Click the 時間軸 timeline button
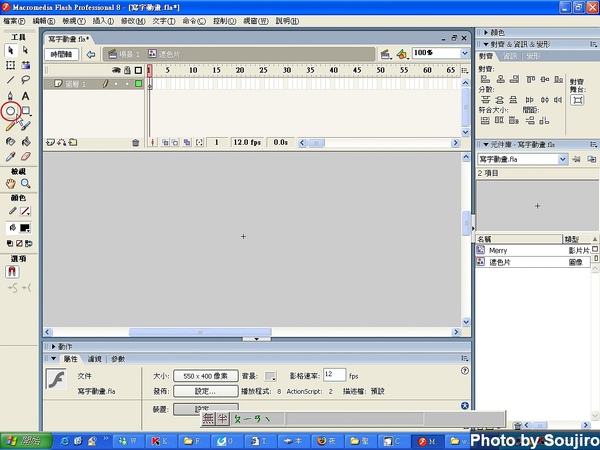Image resolution: width=600 pixels, height=450 pixels. point(63,53)
